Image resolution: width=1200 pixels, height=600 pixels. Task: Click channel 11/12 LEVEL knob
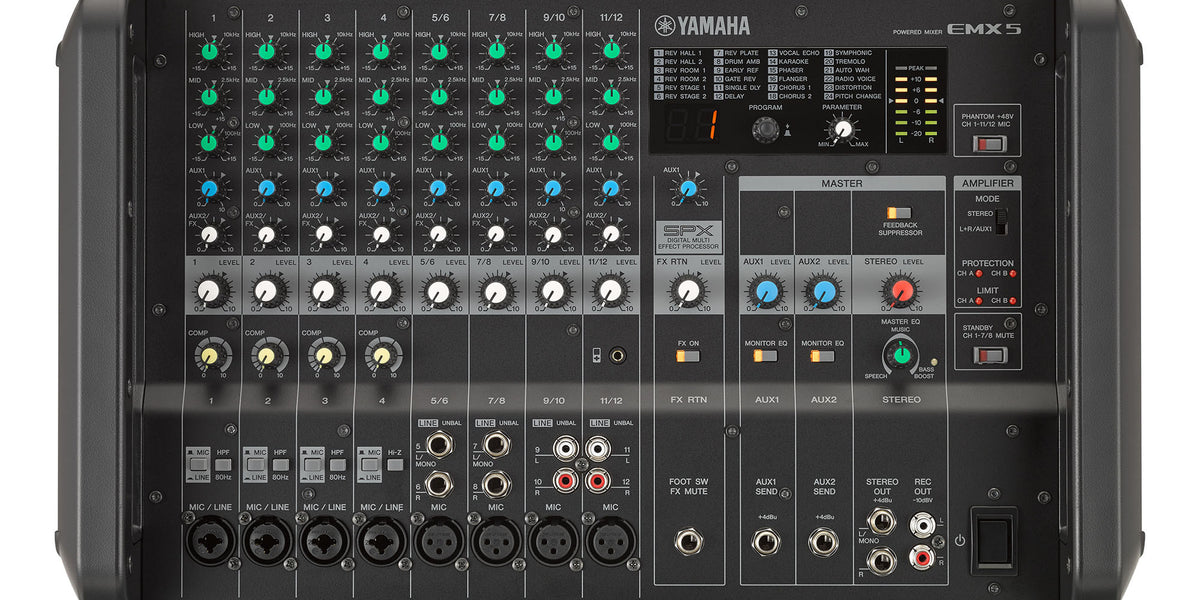pyautogui.click(x=610, y=292)
